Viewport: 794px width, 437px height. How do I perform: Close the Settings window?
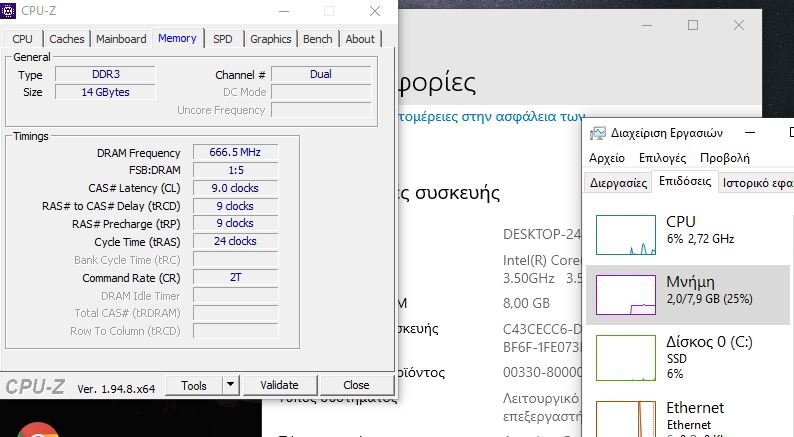(739, 25)
